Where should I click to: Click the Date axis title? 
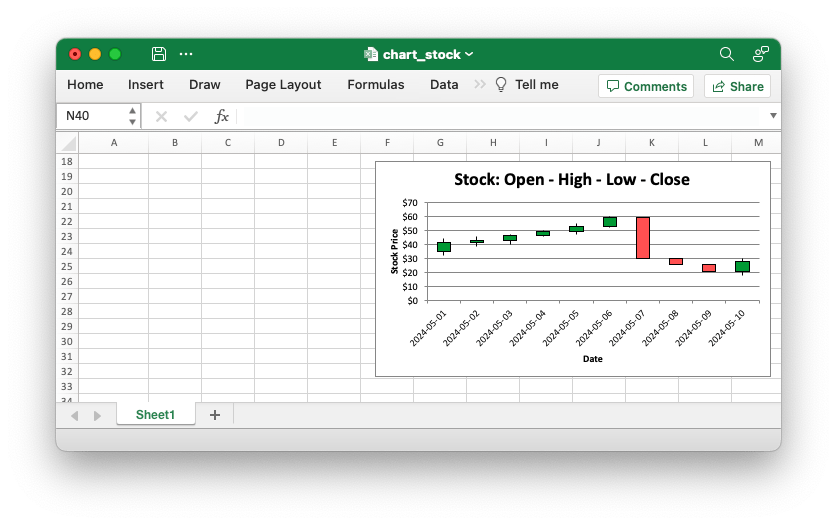point(593,359)
